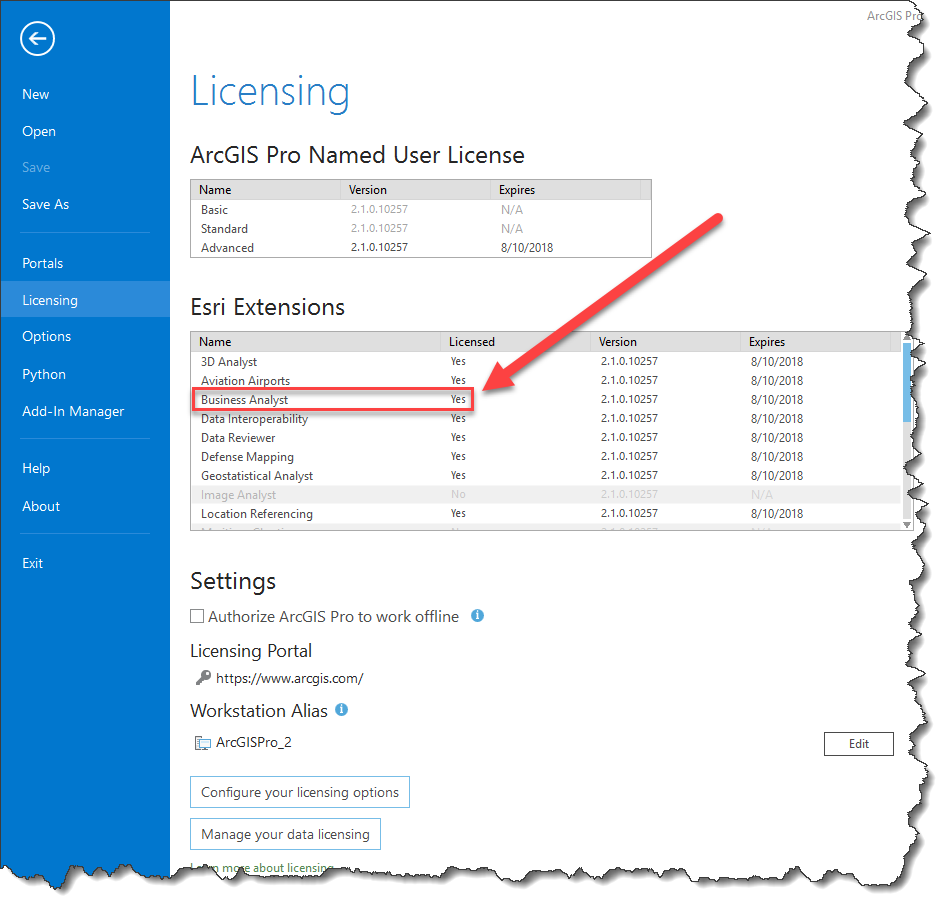Select the Defense Mapping extension row
This screenshot has width=951, height=909.
coord(546,457)
